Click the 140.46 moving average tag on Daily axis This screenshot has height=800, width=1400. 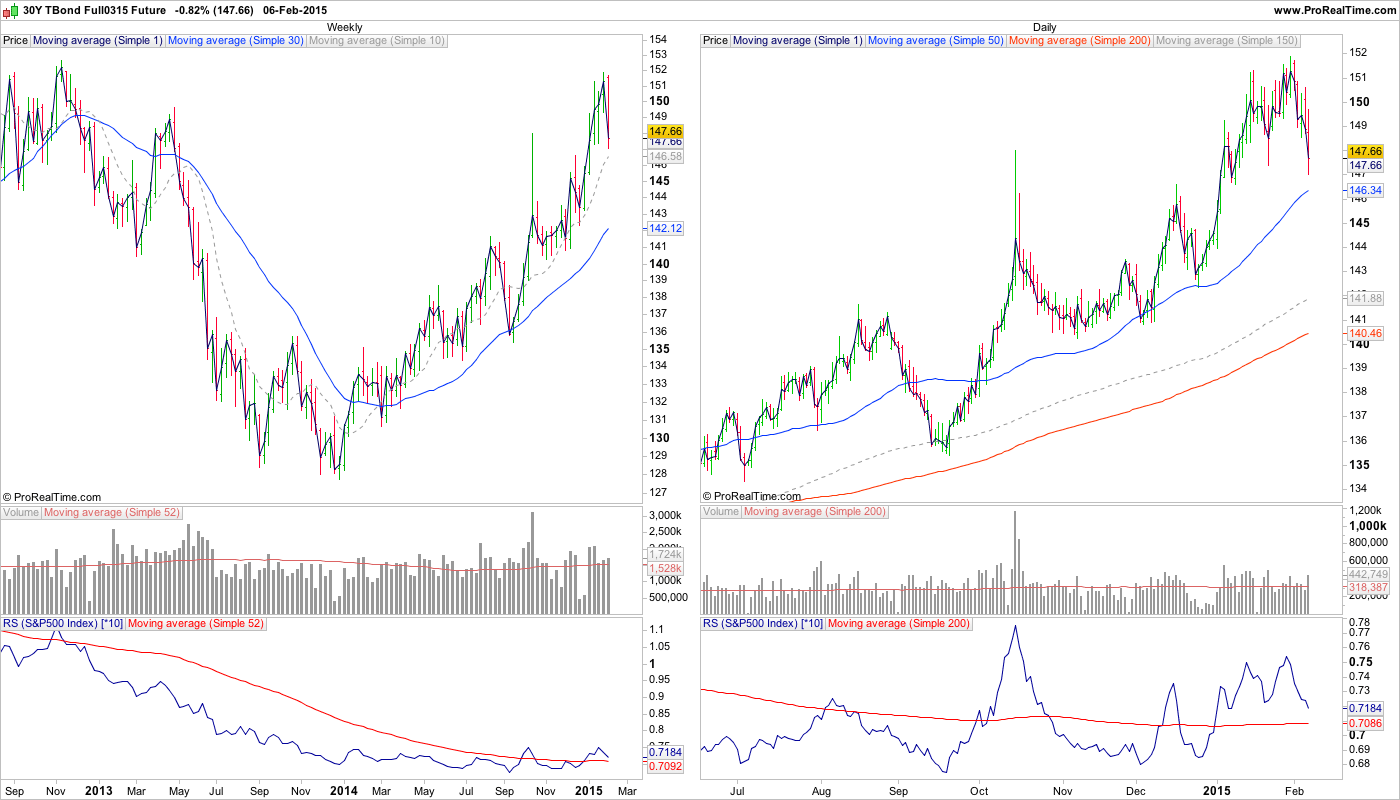(x=1366, y=333)
